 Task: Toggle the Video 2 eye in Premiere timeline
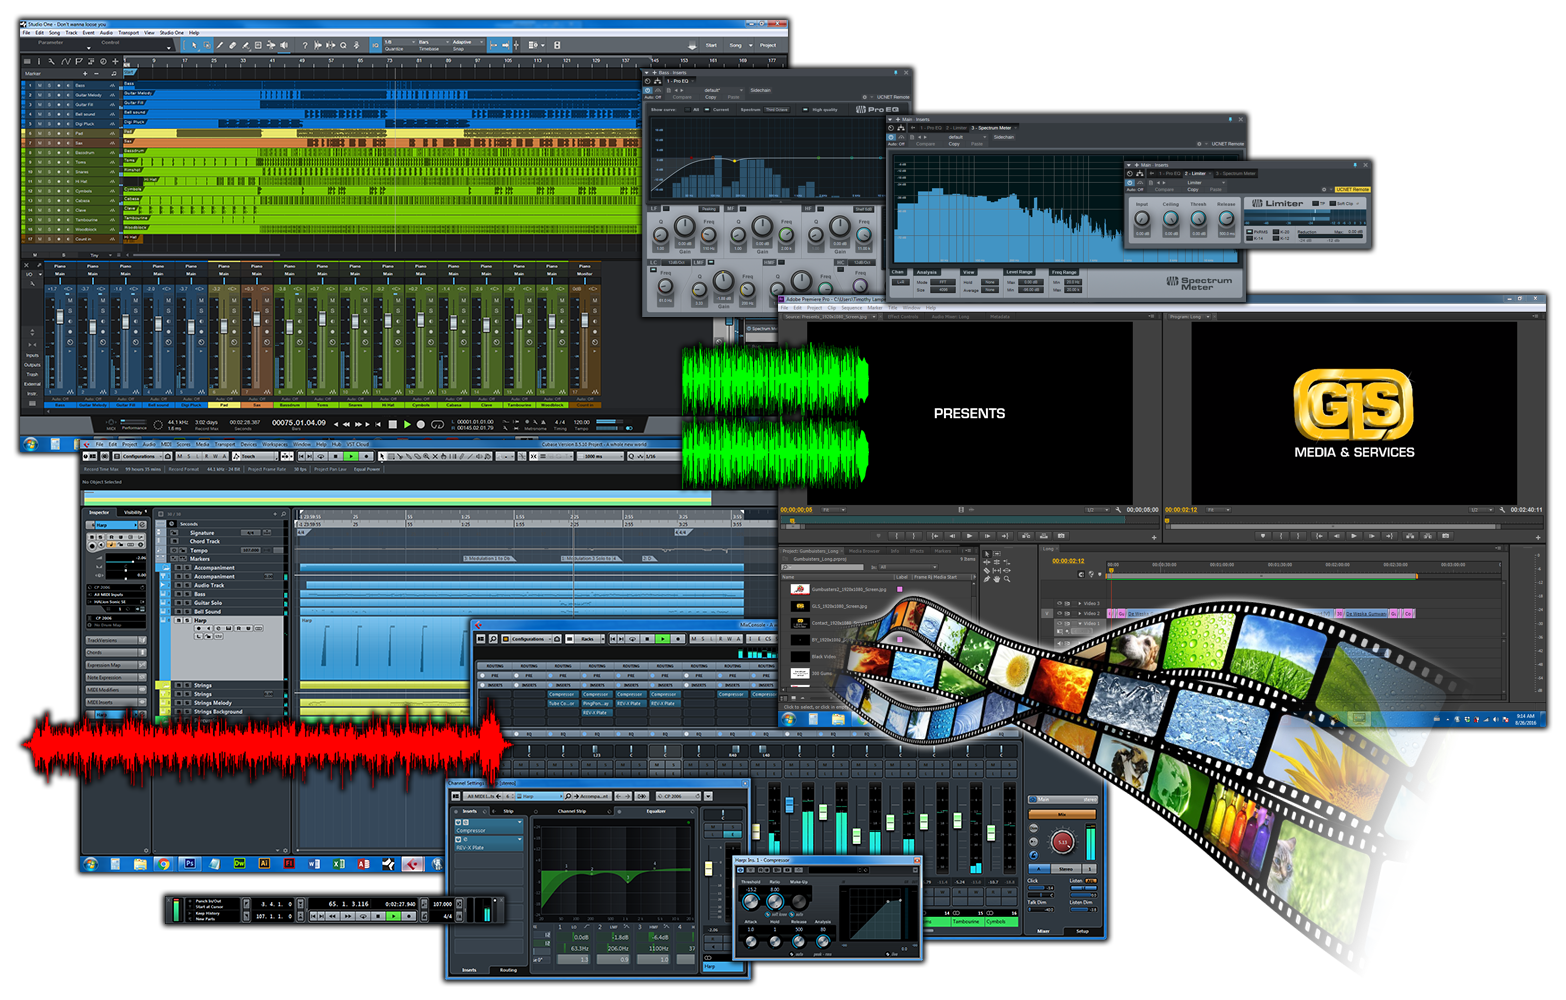coord(1059,613)
